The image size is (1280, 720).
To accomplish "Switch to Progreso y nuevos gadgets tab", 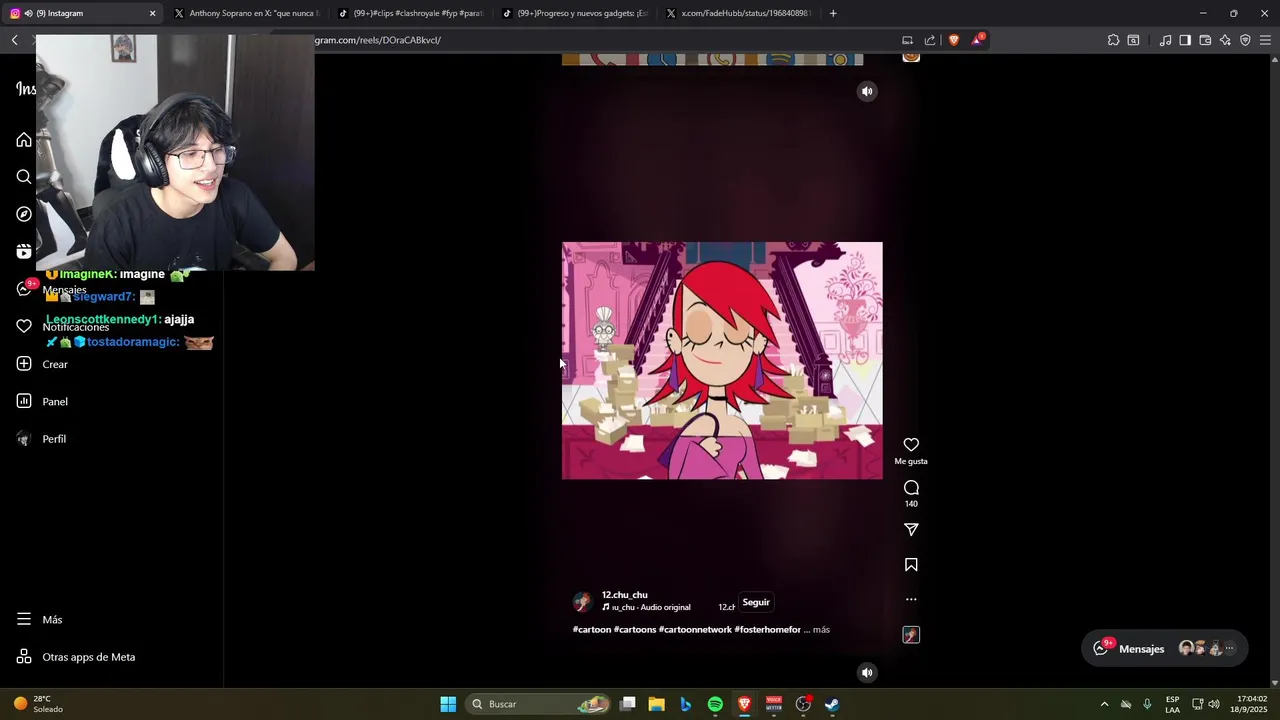I will click(574, 13).
